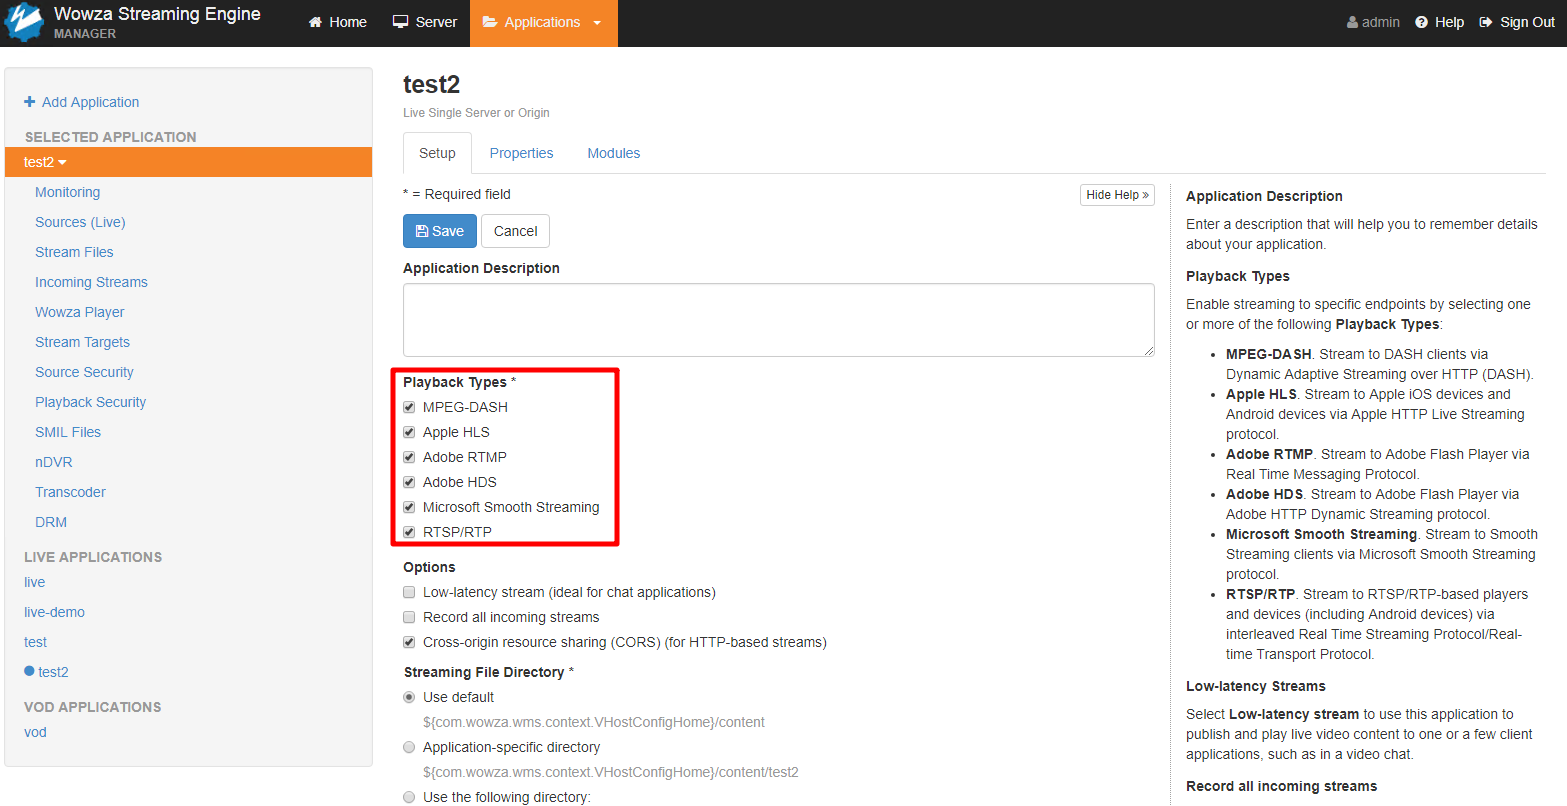Click the floppy disk icon on Save
The image size is (1567, 806).
[x=422, y=231]
